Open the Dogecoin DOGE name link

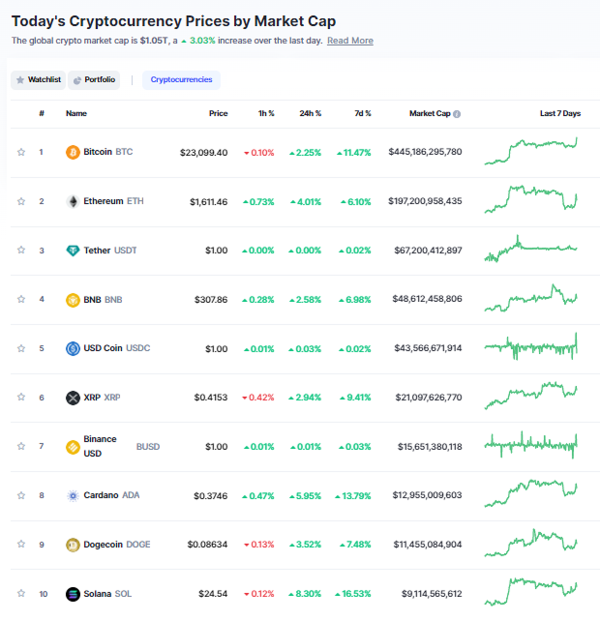pyautogui.click(x=117, y=545)
